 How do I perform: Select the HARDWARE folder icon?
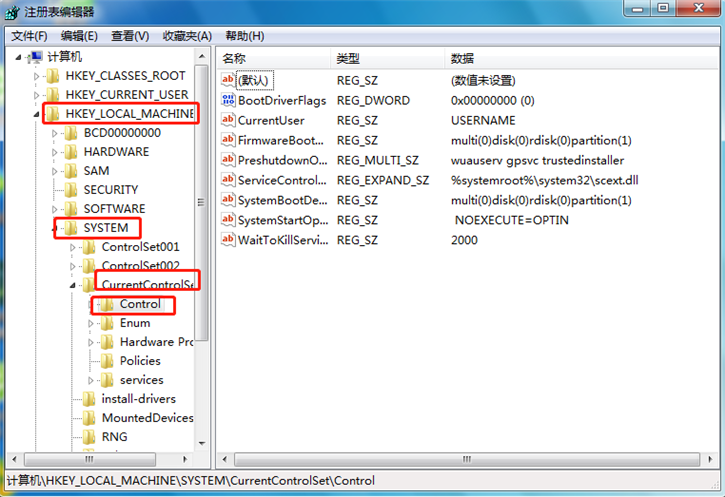pyautogui.click(x=70, y=152)
